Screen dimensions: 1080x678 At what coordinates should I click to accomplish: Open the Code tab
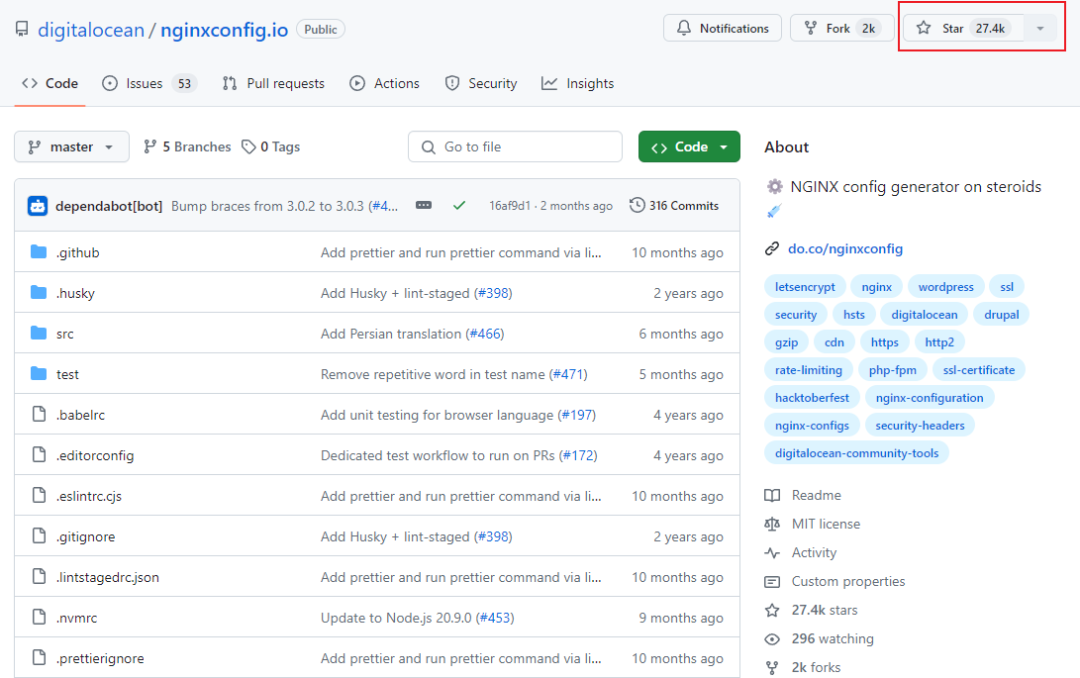(x=50, y=83)
